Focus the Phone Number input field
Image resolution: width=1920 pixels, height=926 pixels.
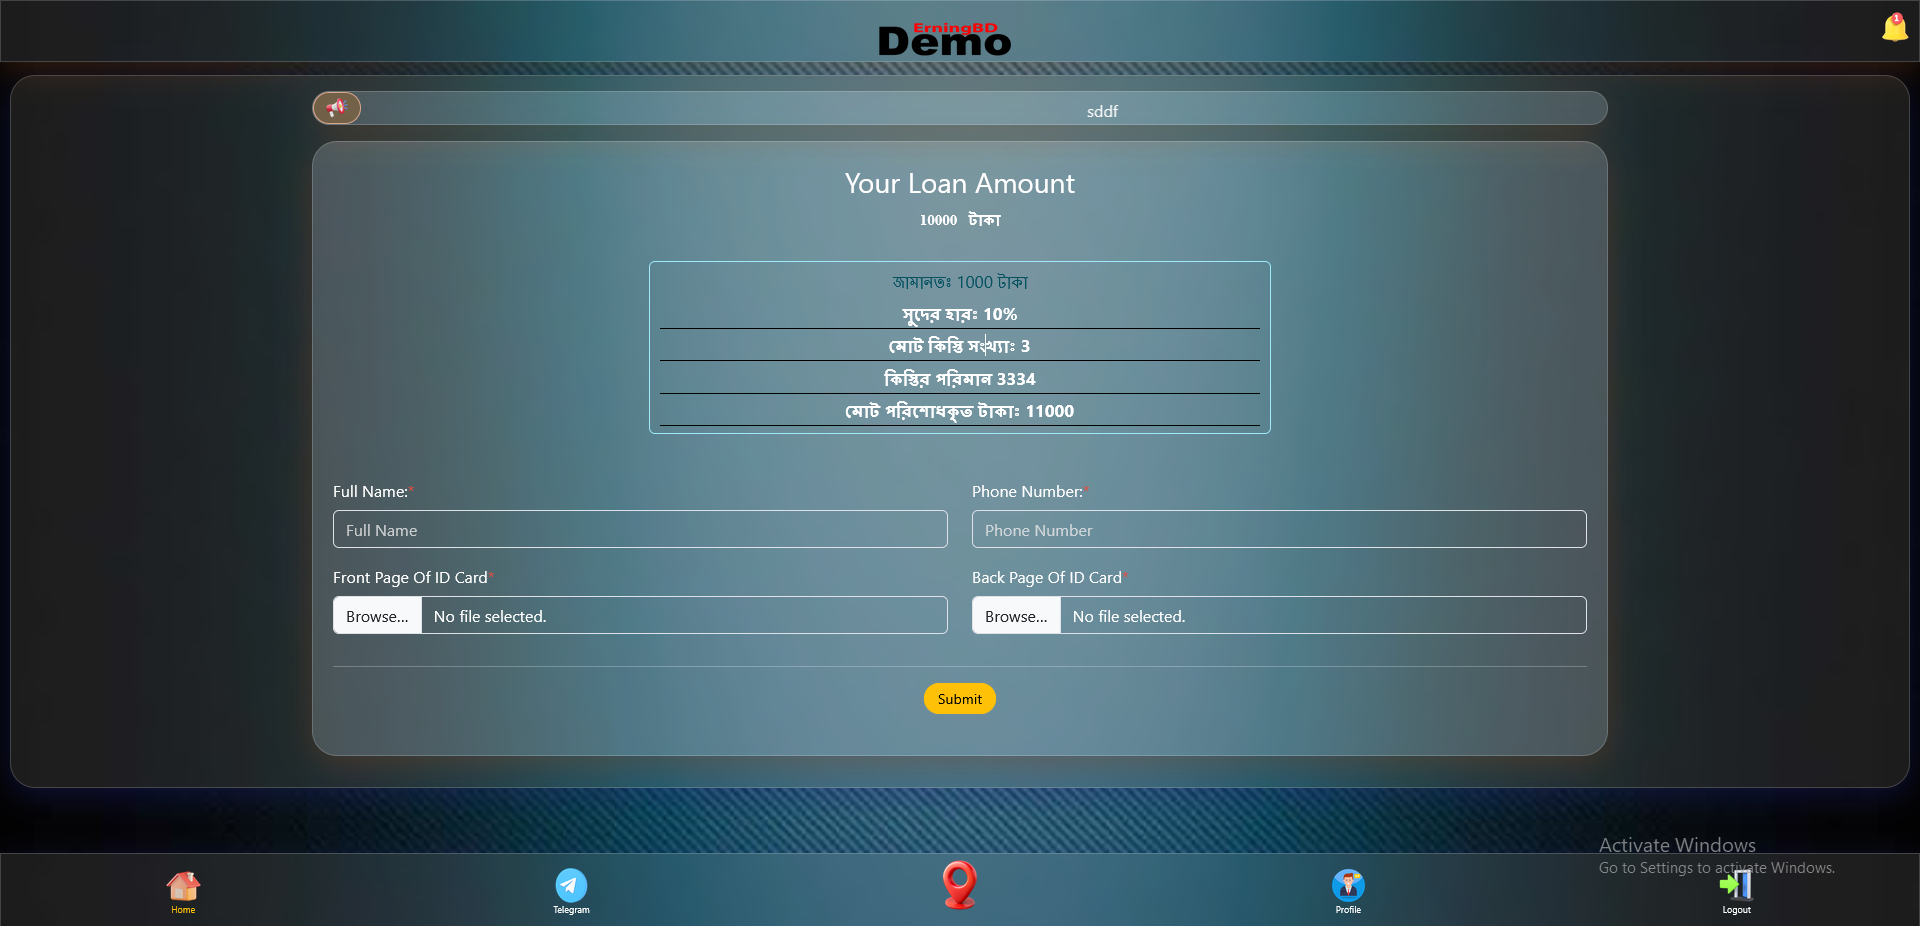[x=1278, y=530]
